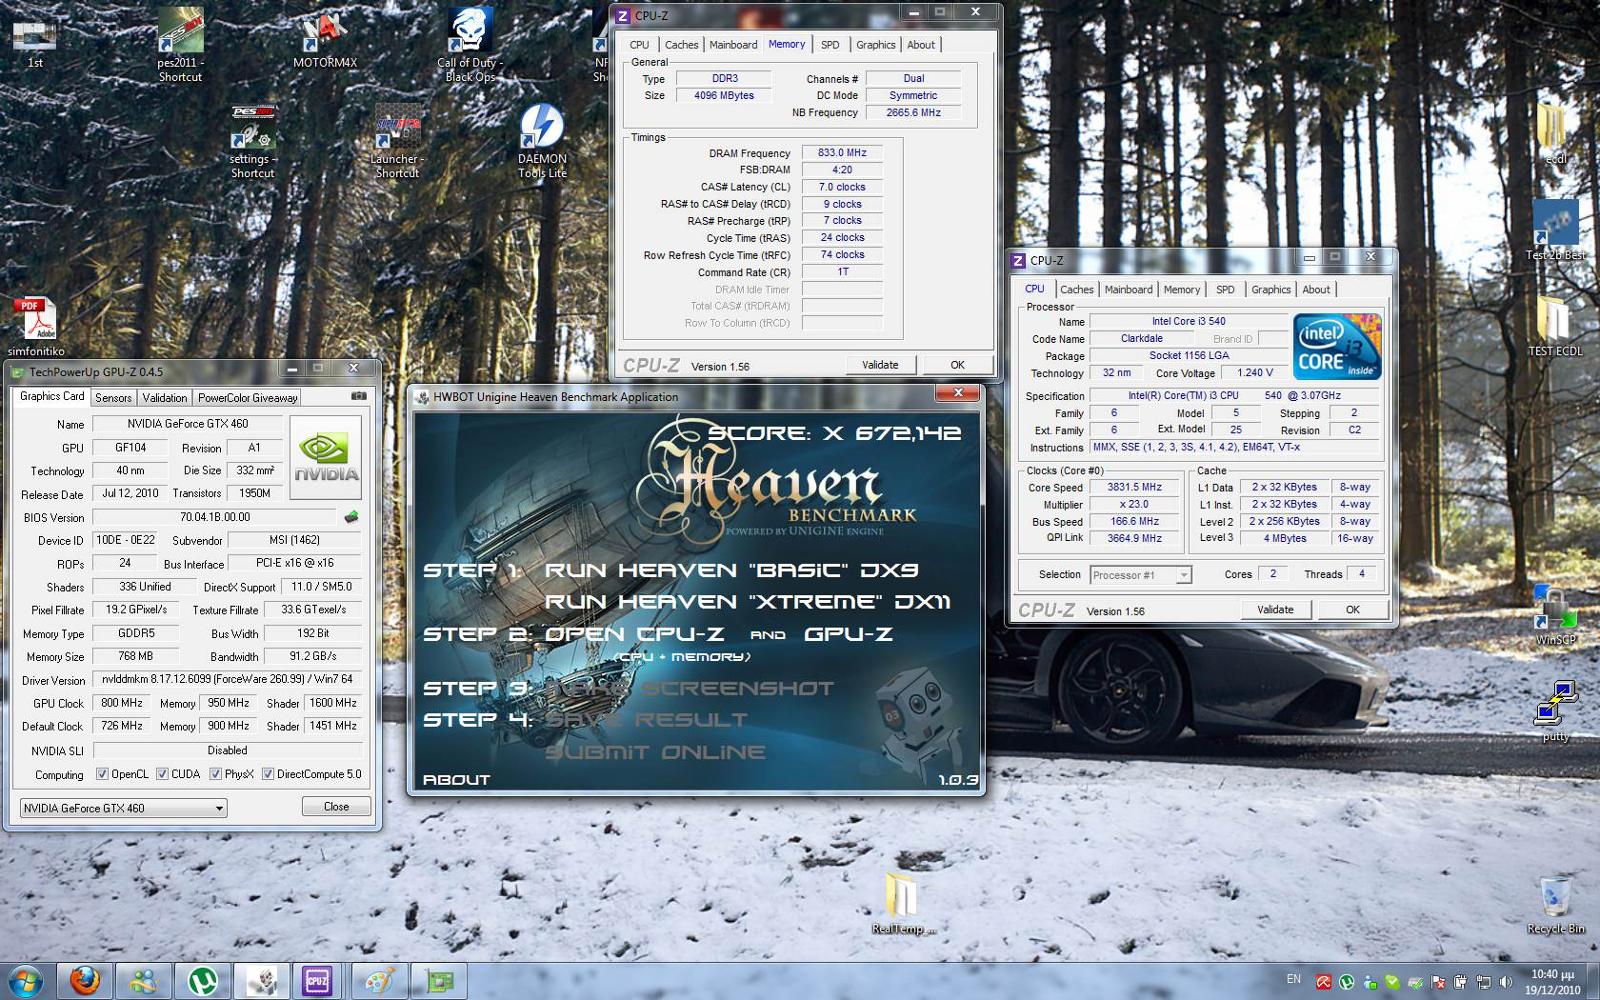Launch pes2011 shortcut on desktop
This screenshot has width=1600, height=1000.
click(180, 45)
